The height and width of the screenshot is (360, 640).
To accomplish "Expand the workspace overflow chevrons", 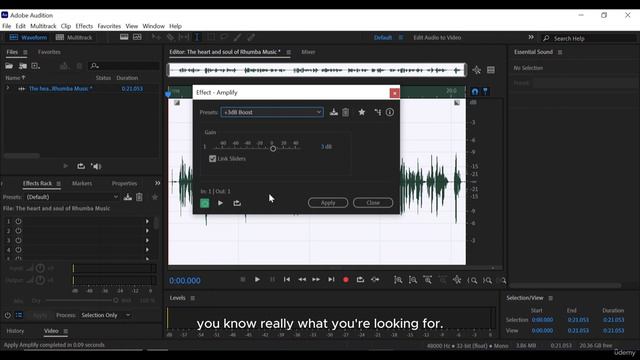I will pos(531,37).
